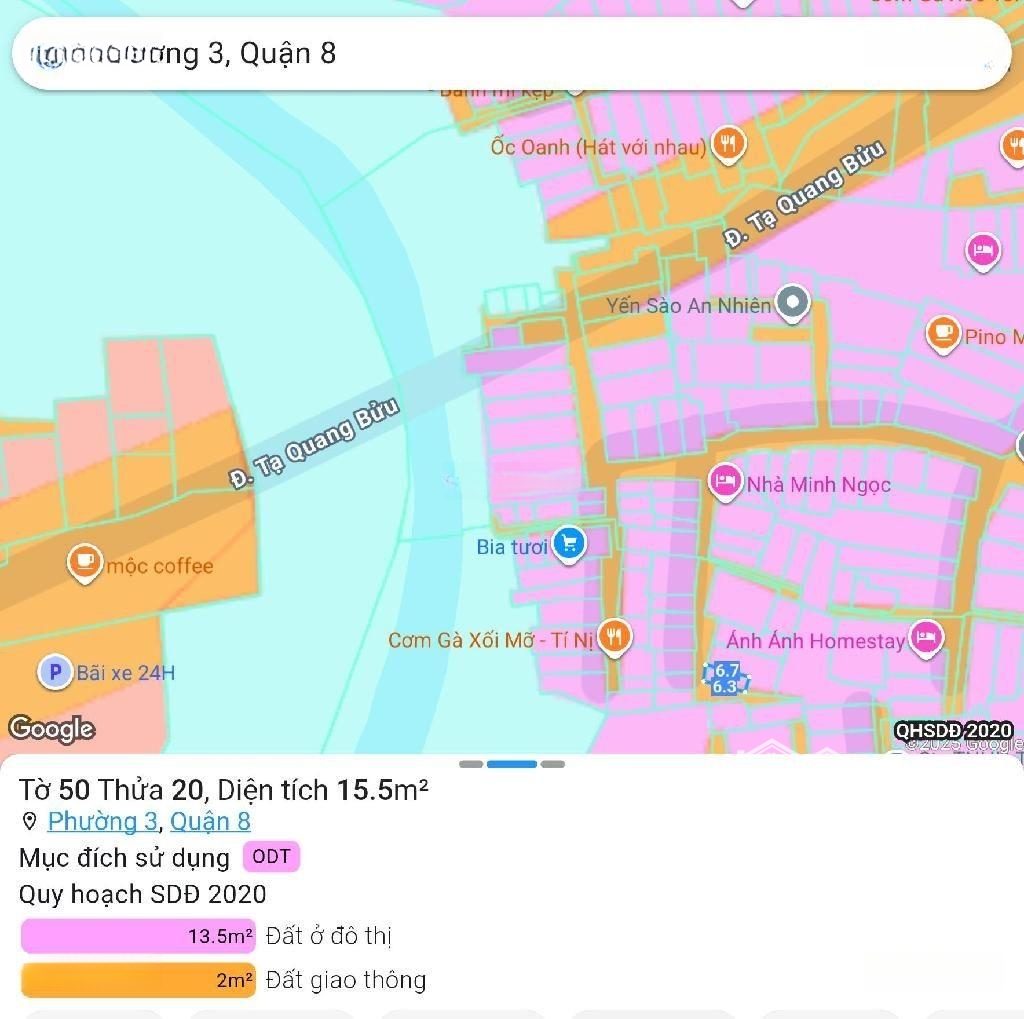Click the QHSDĐ 2020 map layer label
This screenshot has height=1019, width=1024.
(x=953, y=731)
